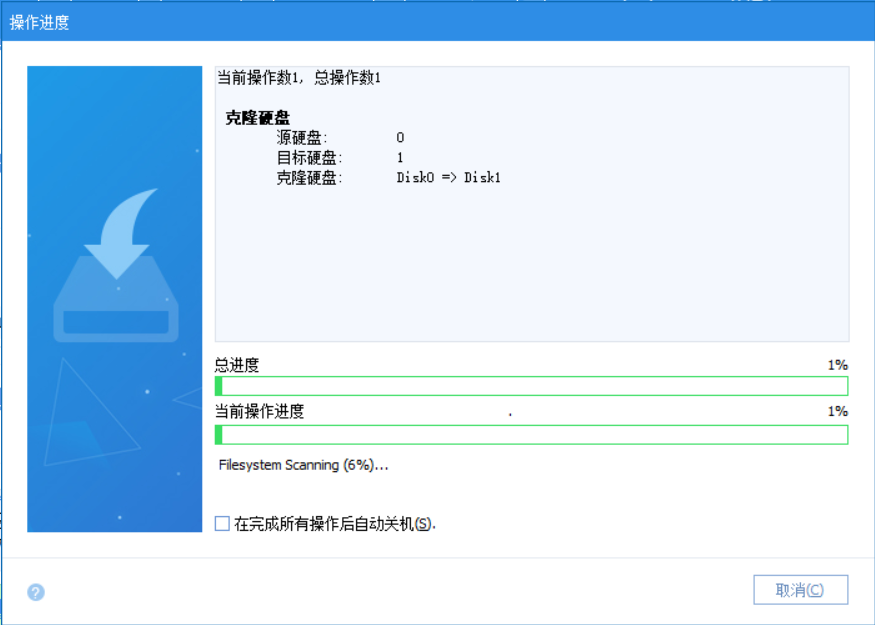The height and width of the screenshot is (625, 875).
Task: Click the 当前操作进度 current operation progress bar
Action: click(531, 435)
